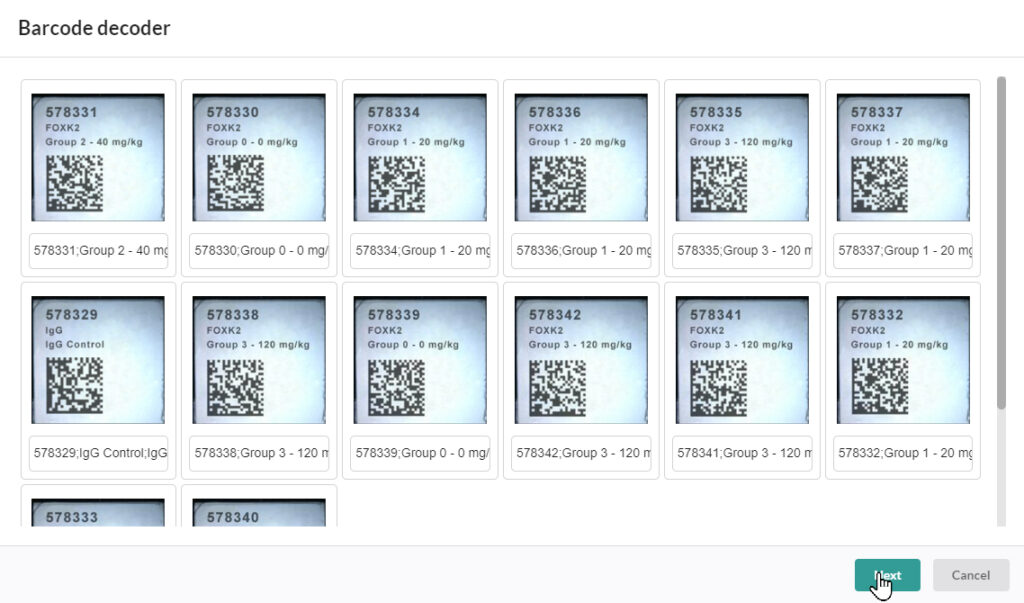
Task: Select the barcode thumbnail for sample 578338
Action: coord(259,358)
